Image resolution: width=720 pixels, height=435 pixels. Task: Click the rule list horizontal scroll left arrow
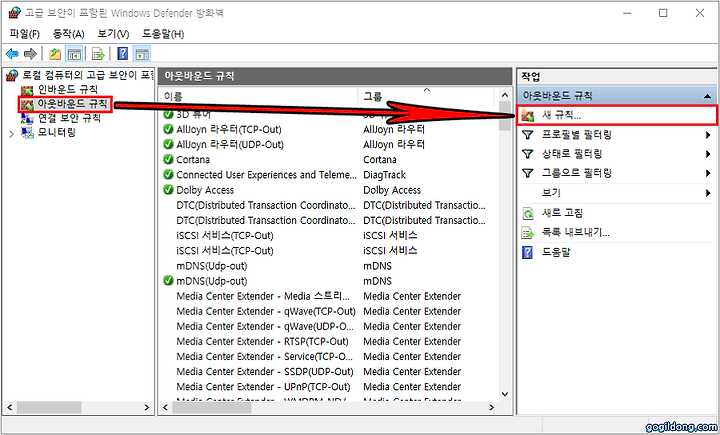tap(165, 407)
